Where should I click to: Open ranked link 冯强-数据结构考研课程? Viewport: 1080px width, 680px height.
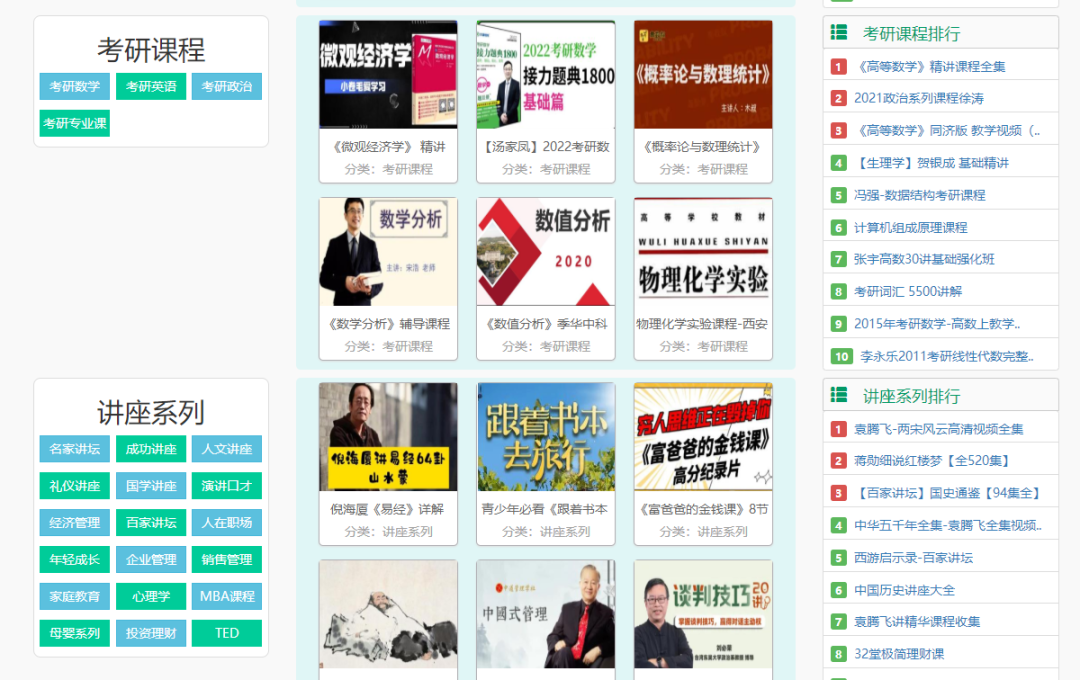920,196
